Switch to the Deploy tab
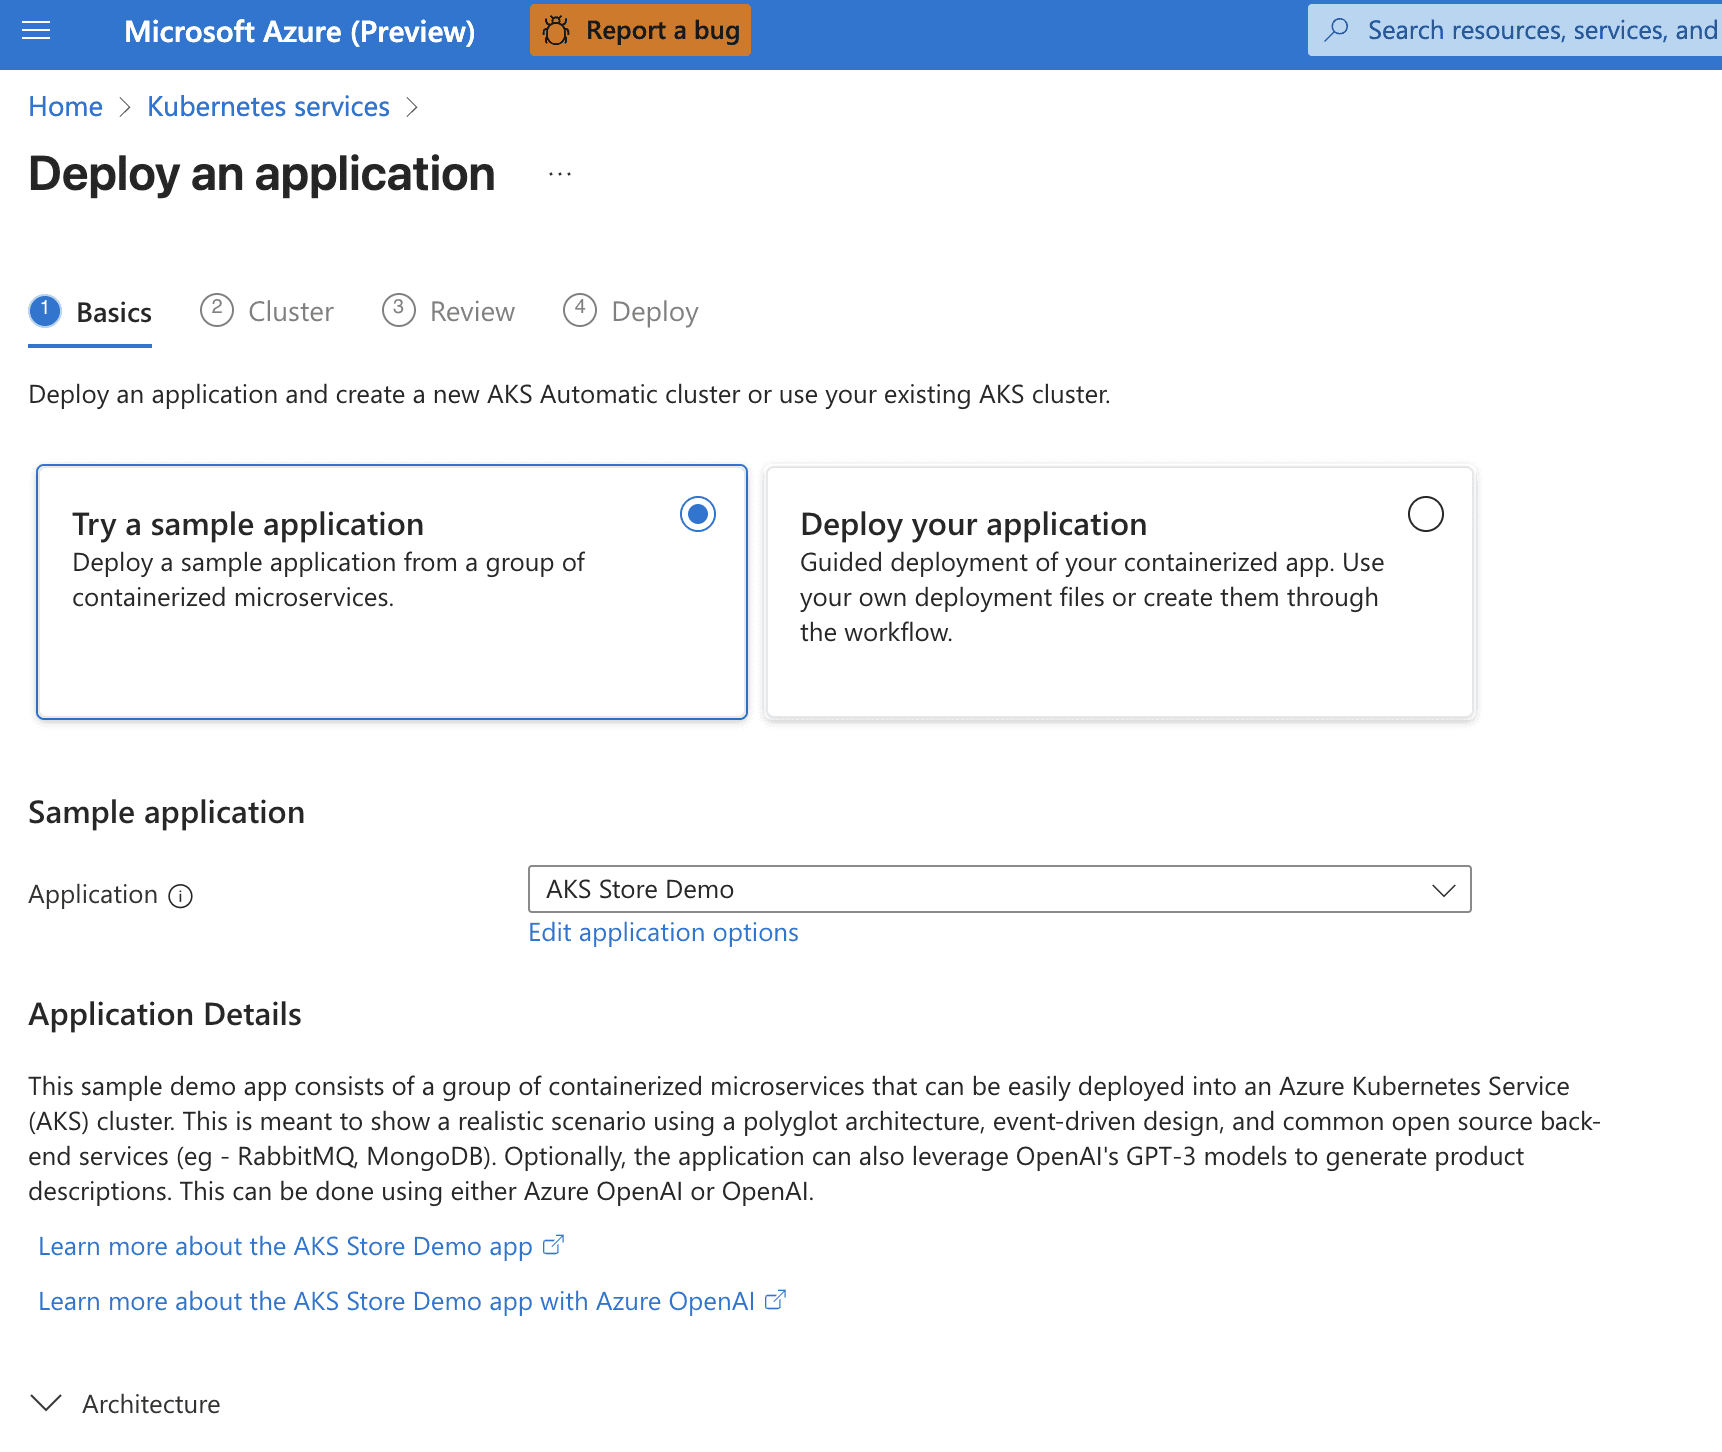 631,312
